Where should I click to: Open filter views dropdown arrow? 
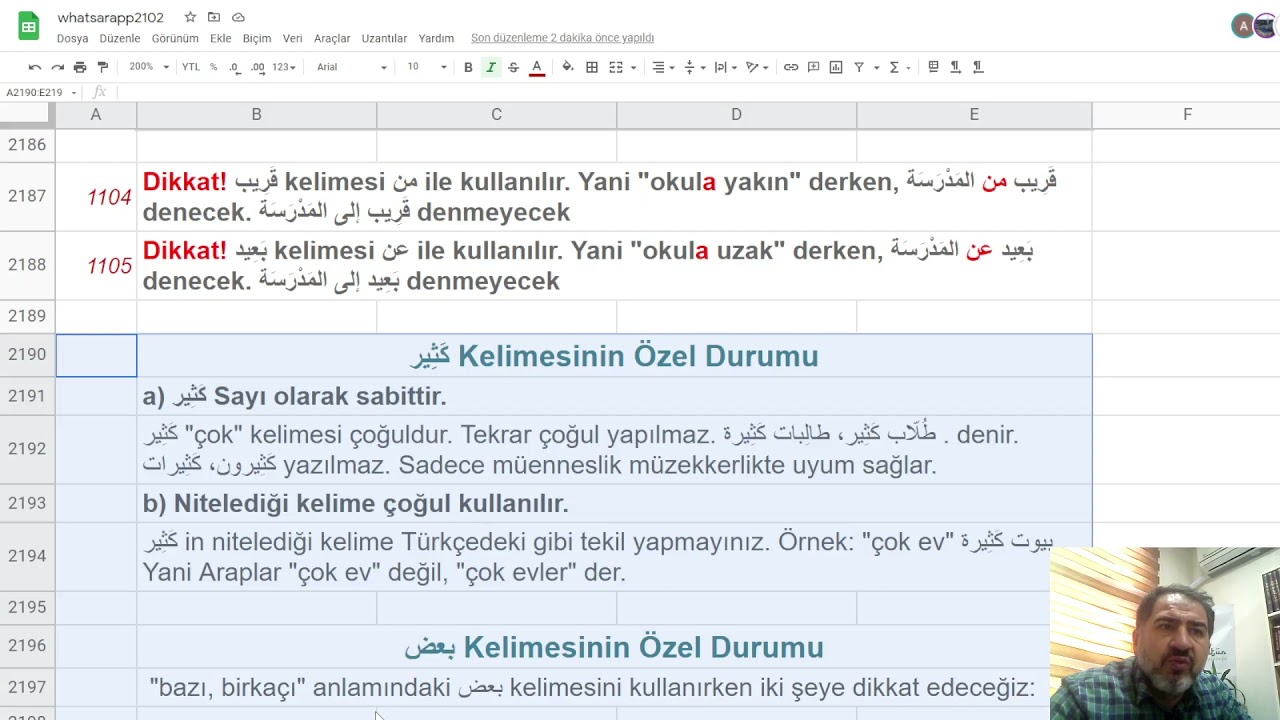pyautogui.click(x=877, y=67)
